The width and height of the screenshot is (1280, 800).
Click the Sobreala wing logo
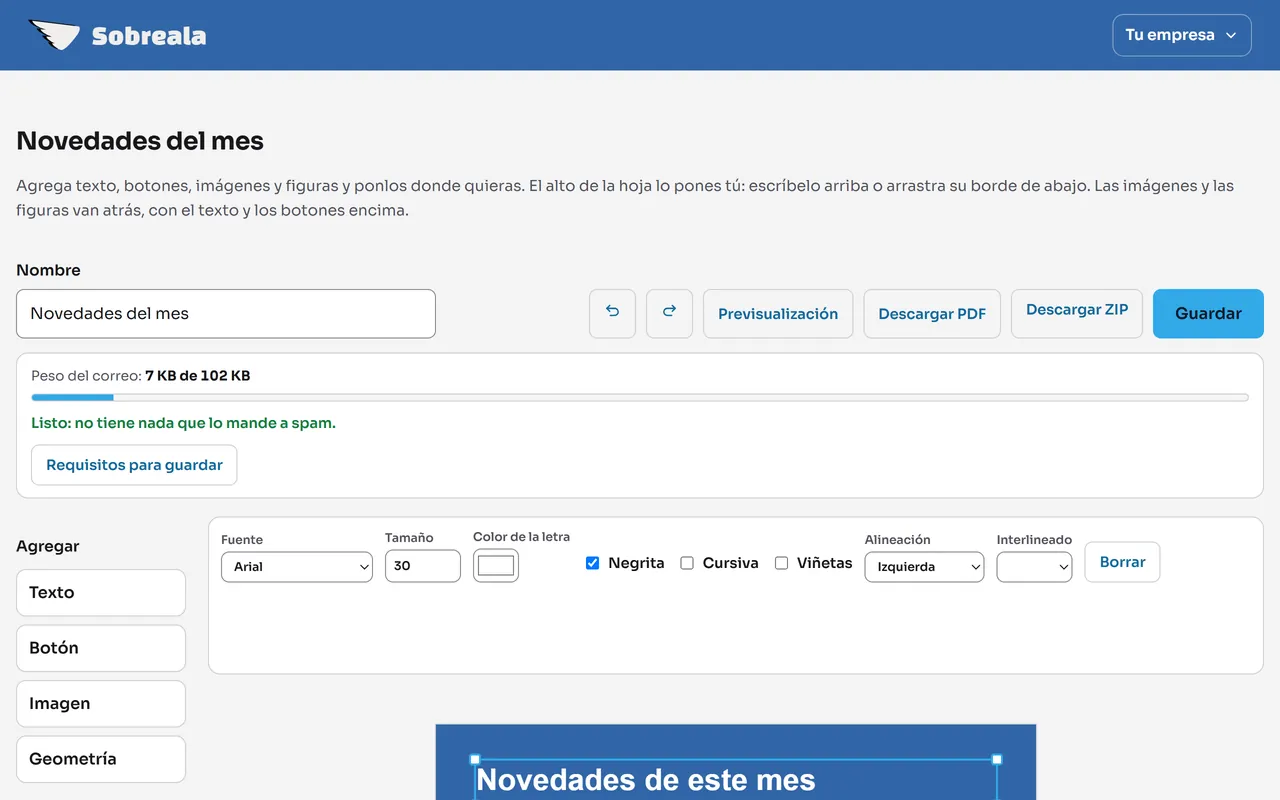pyautogui.click(x=54, y=35)
